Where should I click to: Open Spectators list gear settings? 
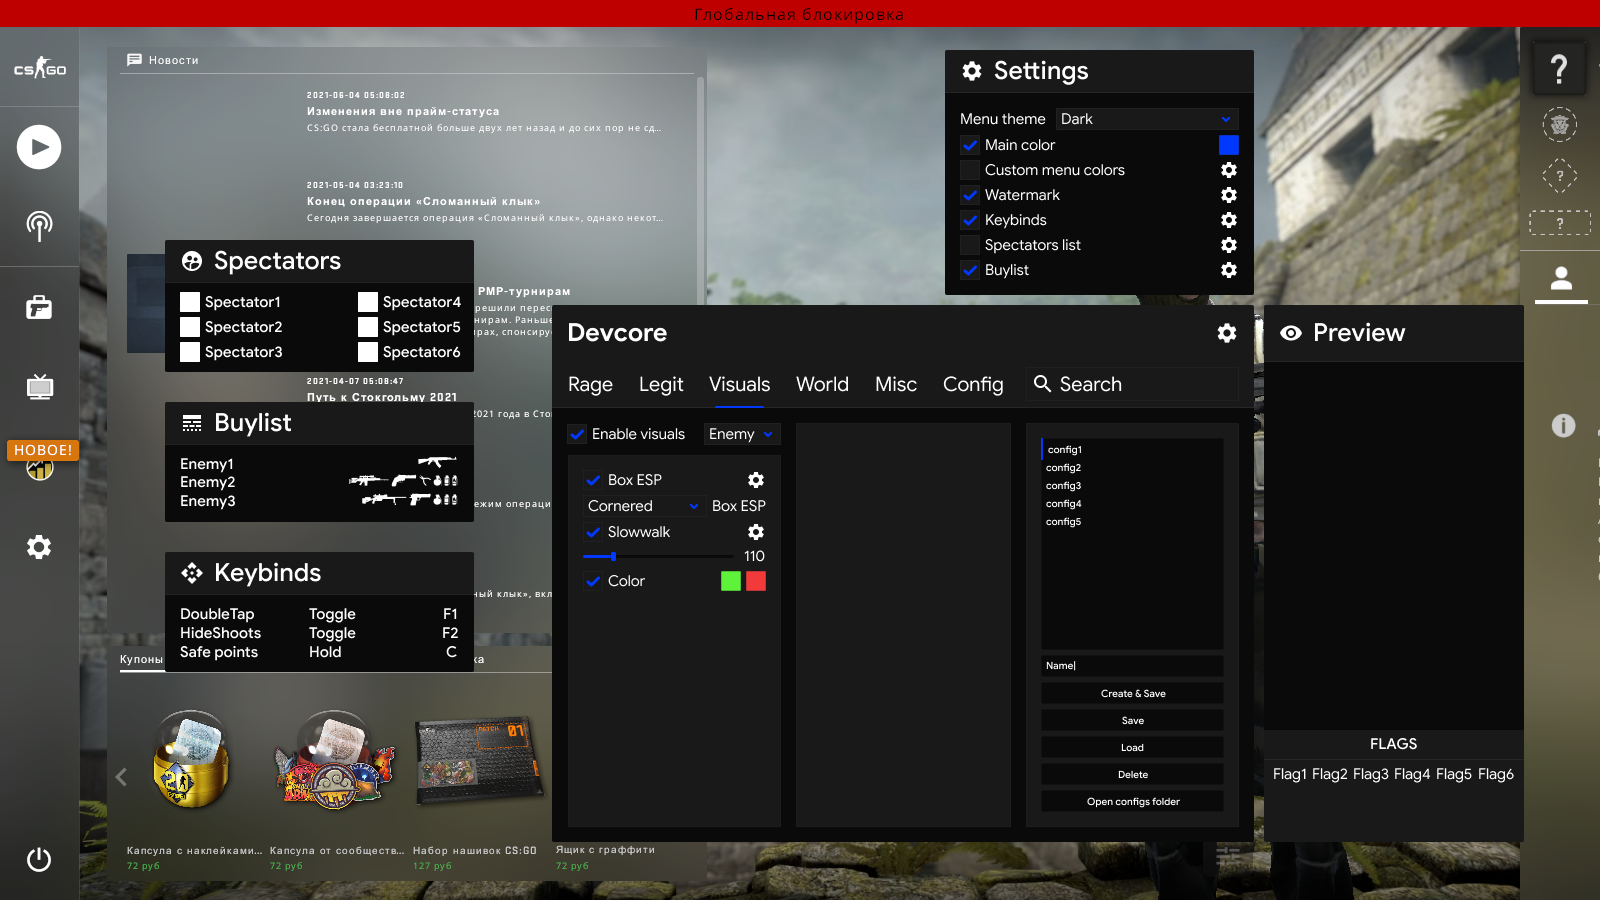click(1229, 245)
